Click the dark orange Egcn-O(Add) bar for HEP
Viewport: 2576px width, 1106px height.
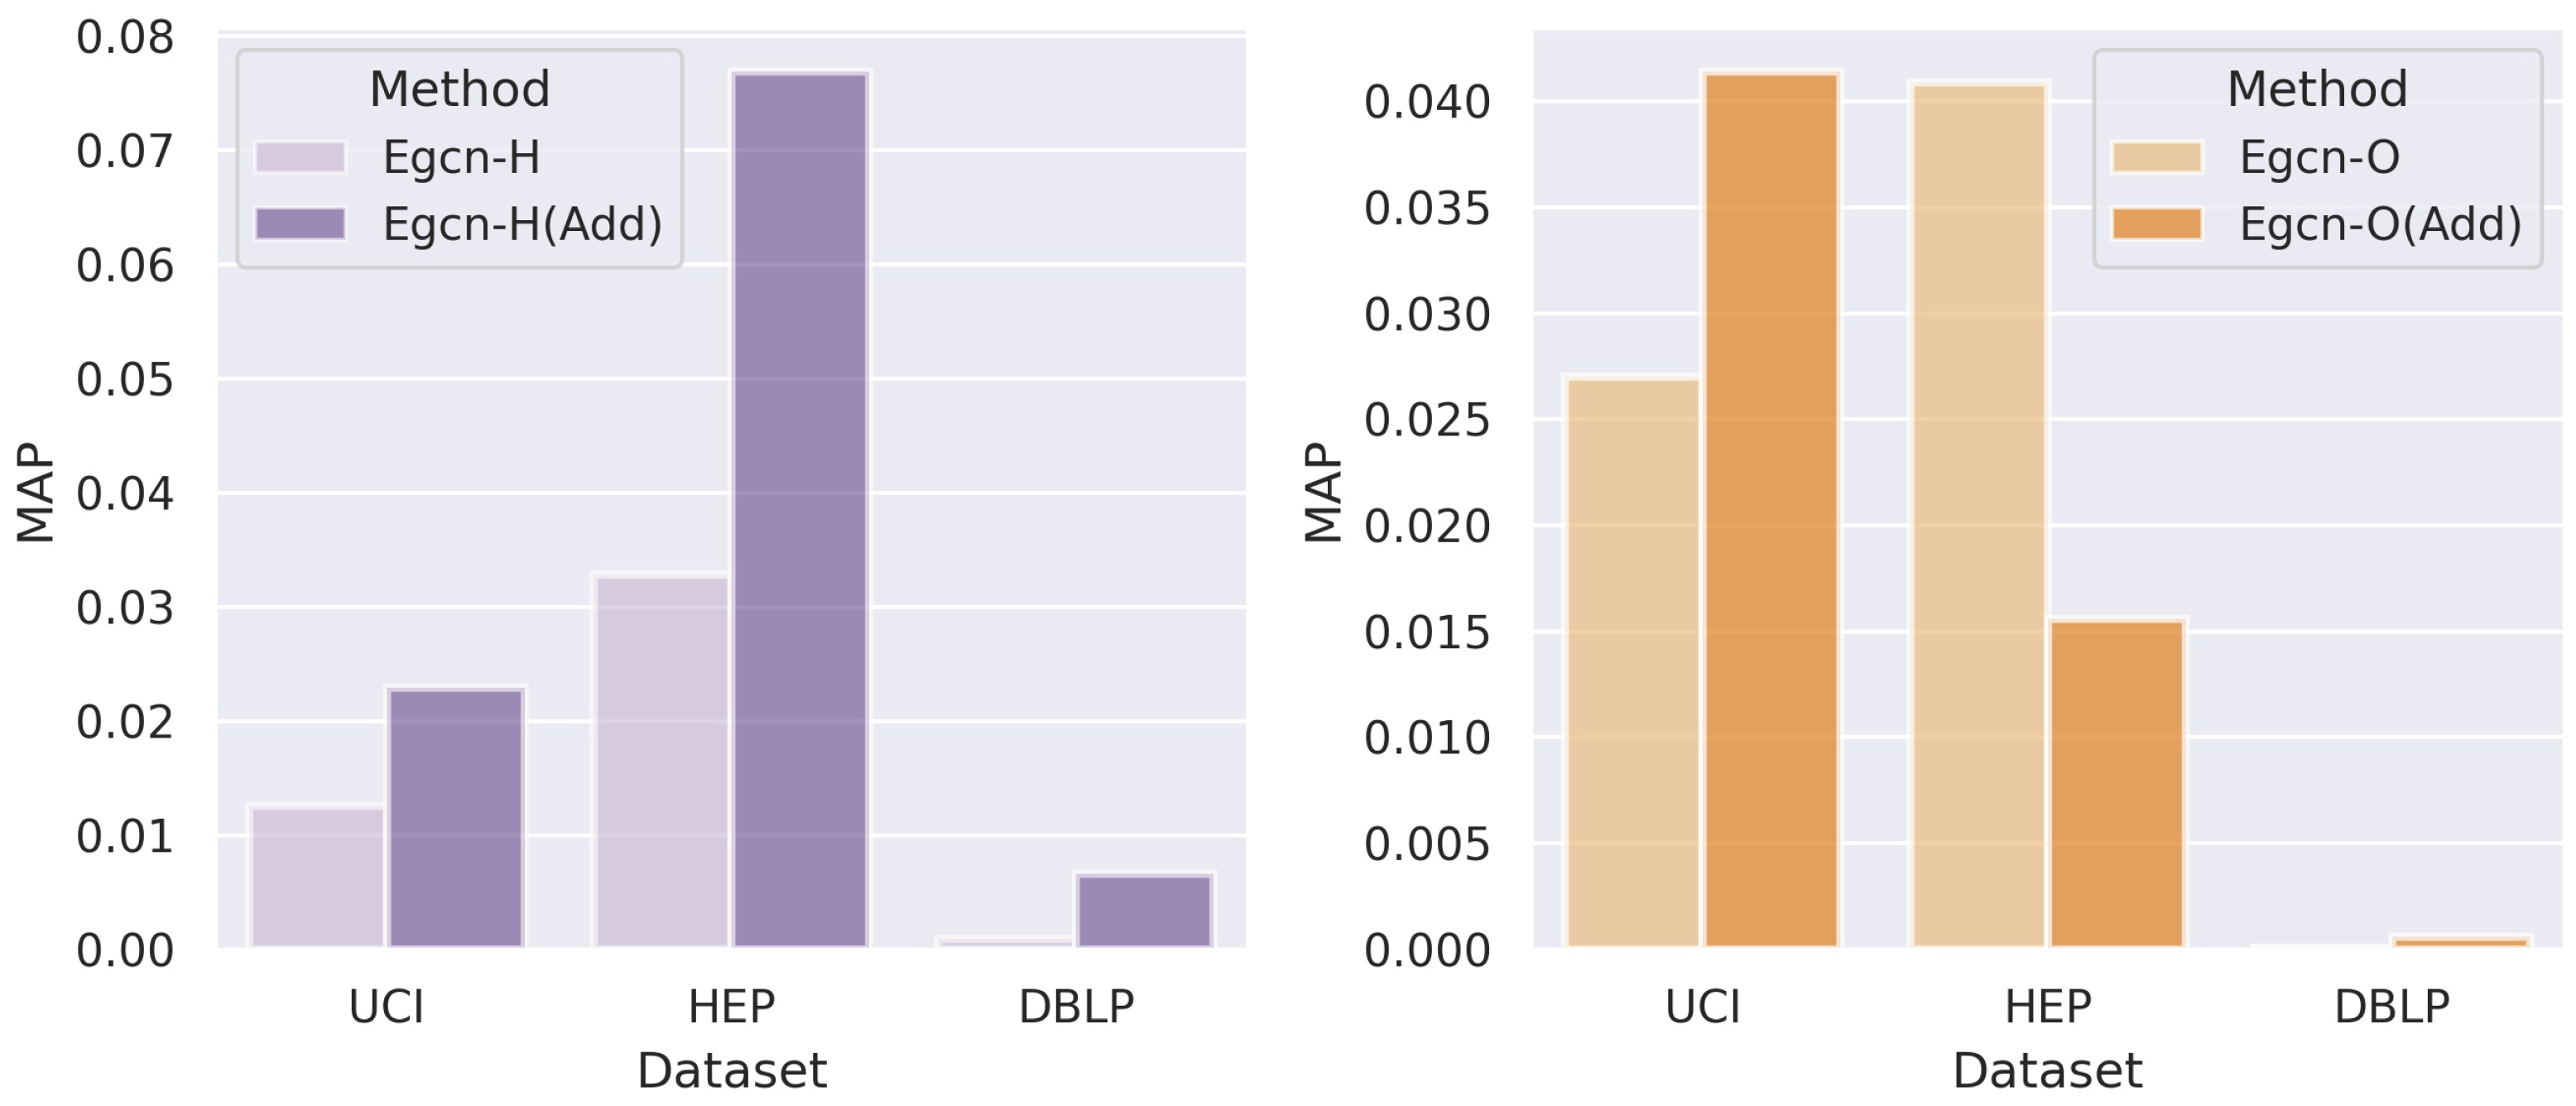click(2117, 783)
